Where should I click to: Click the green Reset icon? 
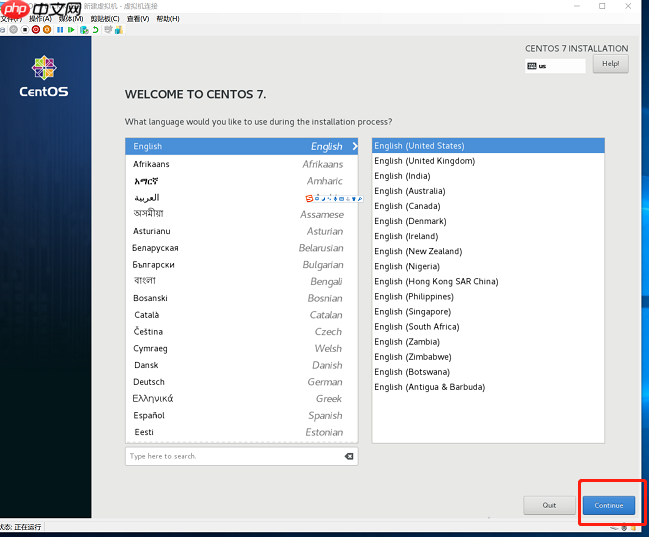71,30
